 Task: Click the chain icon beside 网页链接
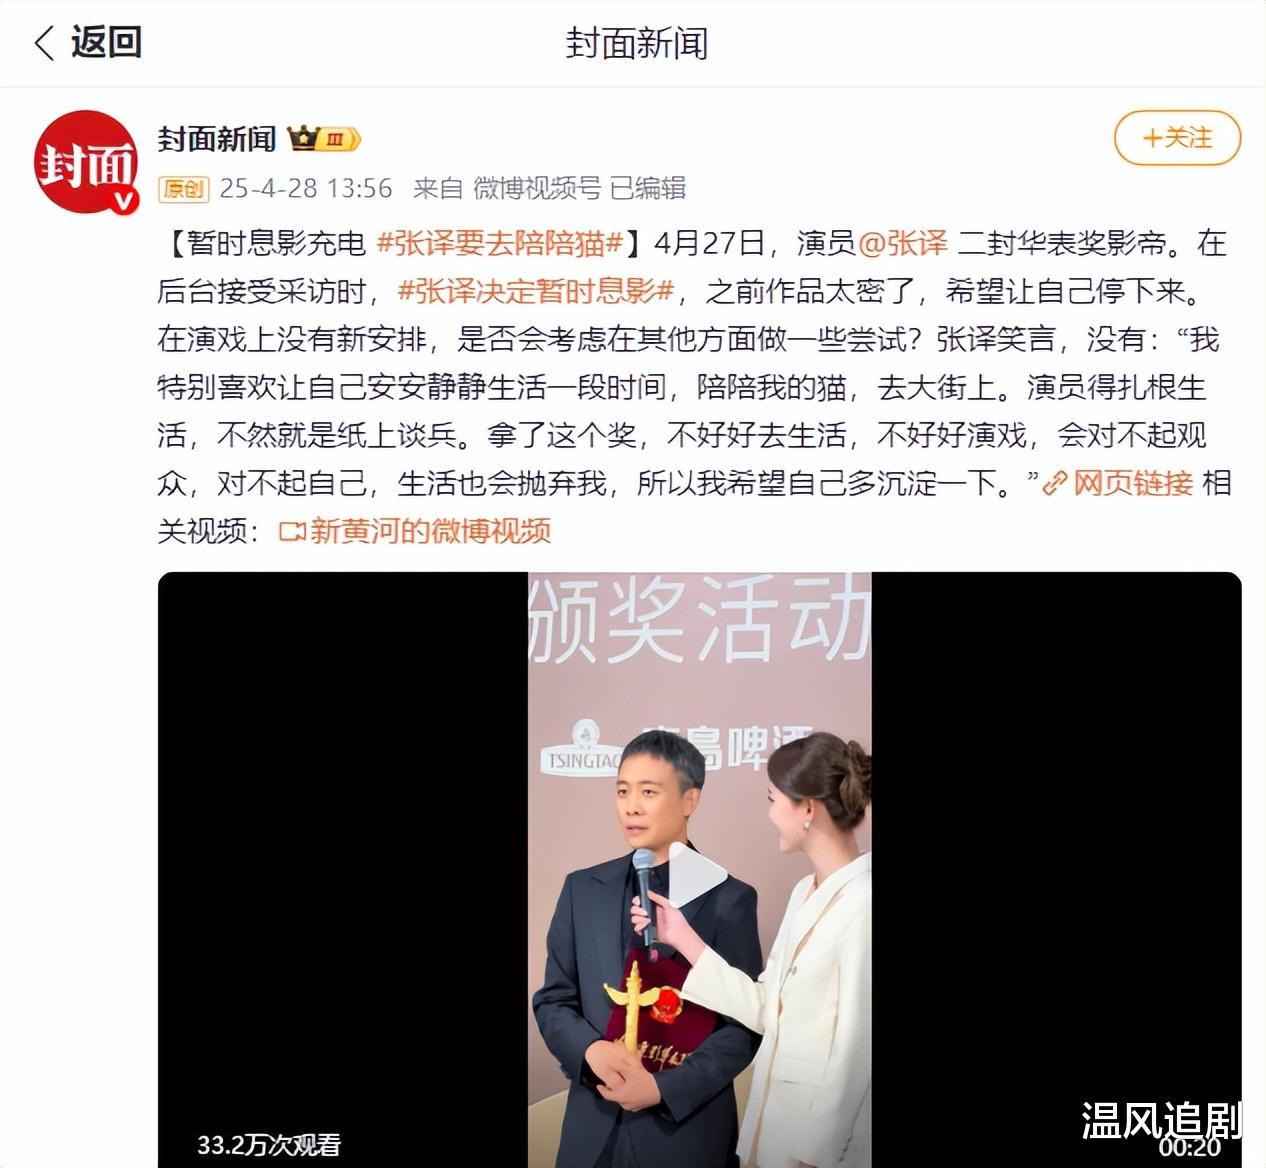click(x=1055, y=484)
